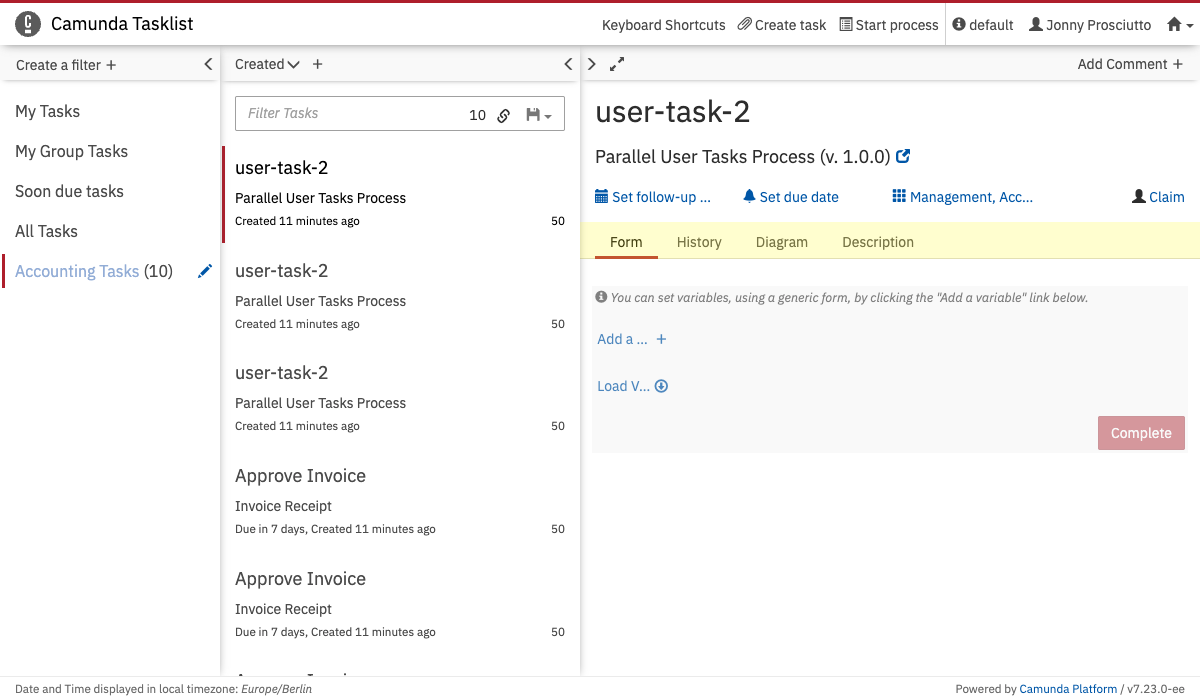
Task: Maximize the task view with the expand arrows icon
Action: (x=617, y=64)
